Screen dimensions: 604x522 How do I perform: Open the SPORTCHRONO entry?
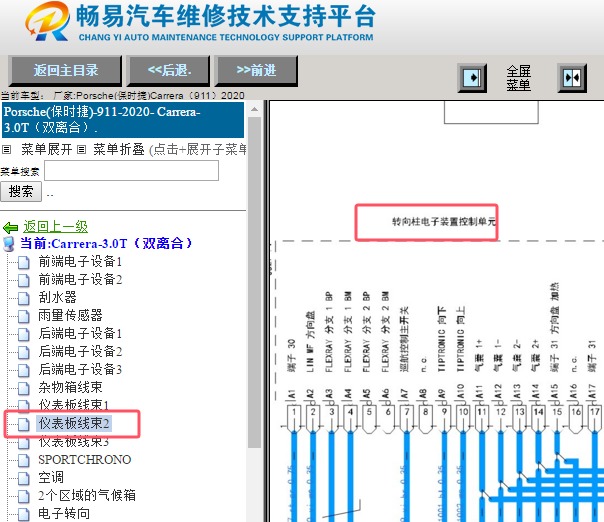[85, 460]
